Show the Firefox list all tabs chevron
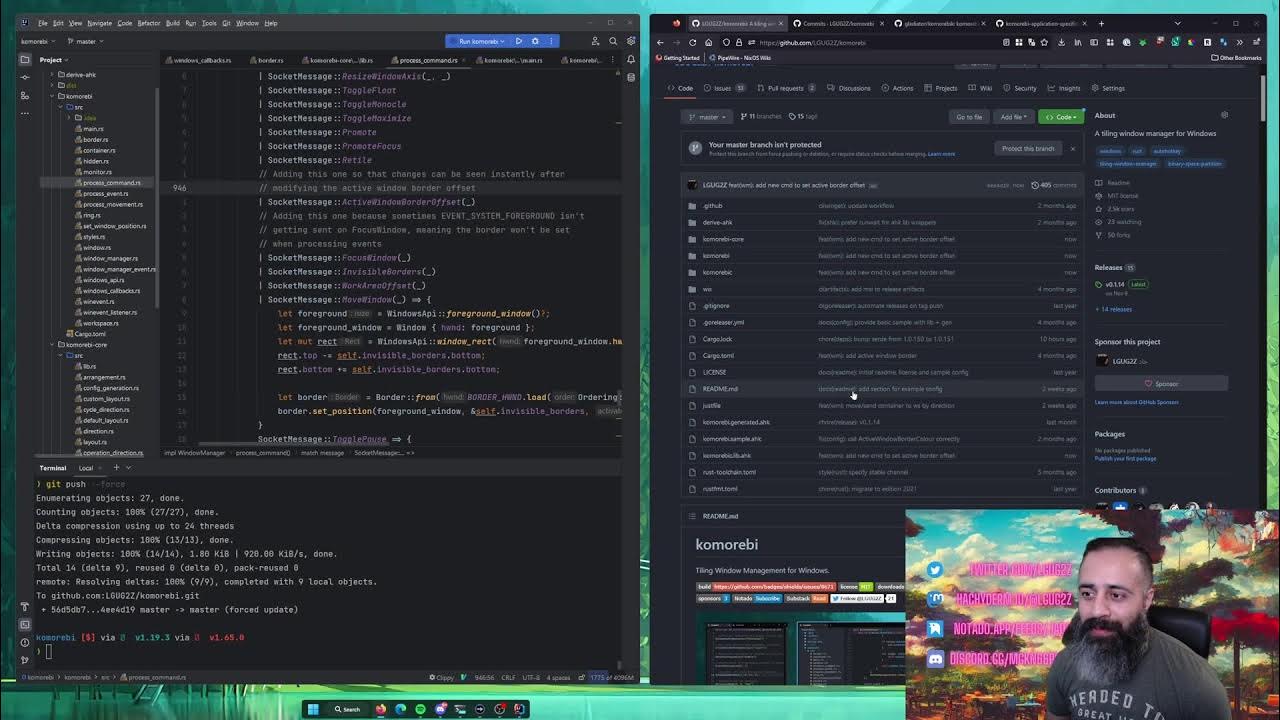This screenshot has width=1280, height=720. click(1178, 23)
